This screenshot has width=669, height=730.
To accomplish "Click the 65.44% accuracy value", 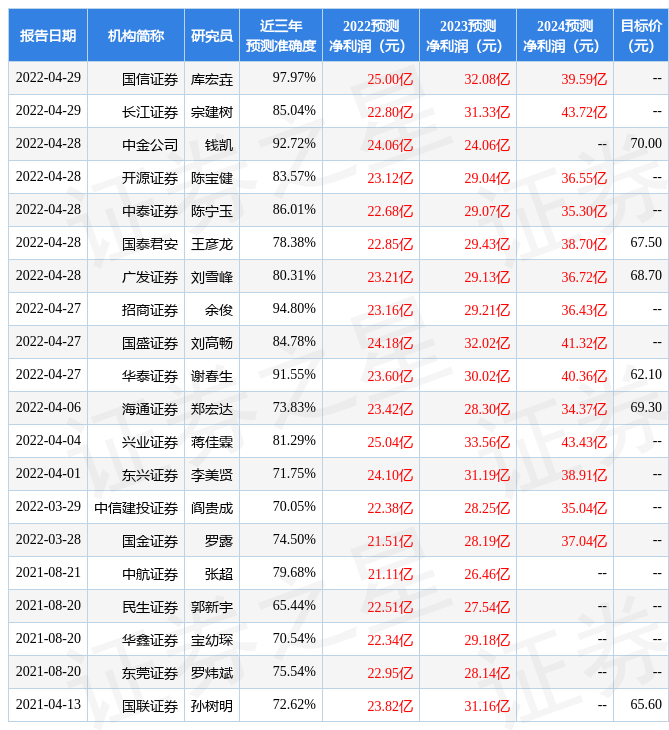I will (294, 605).
